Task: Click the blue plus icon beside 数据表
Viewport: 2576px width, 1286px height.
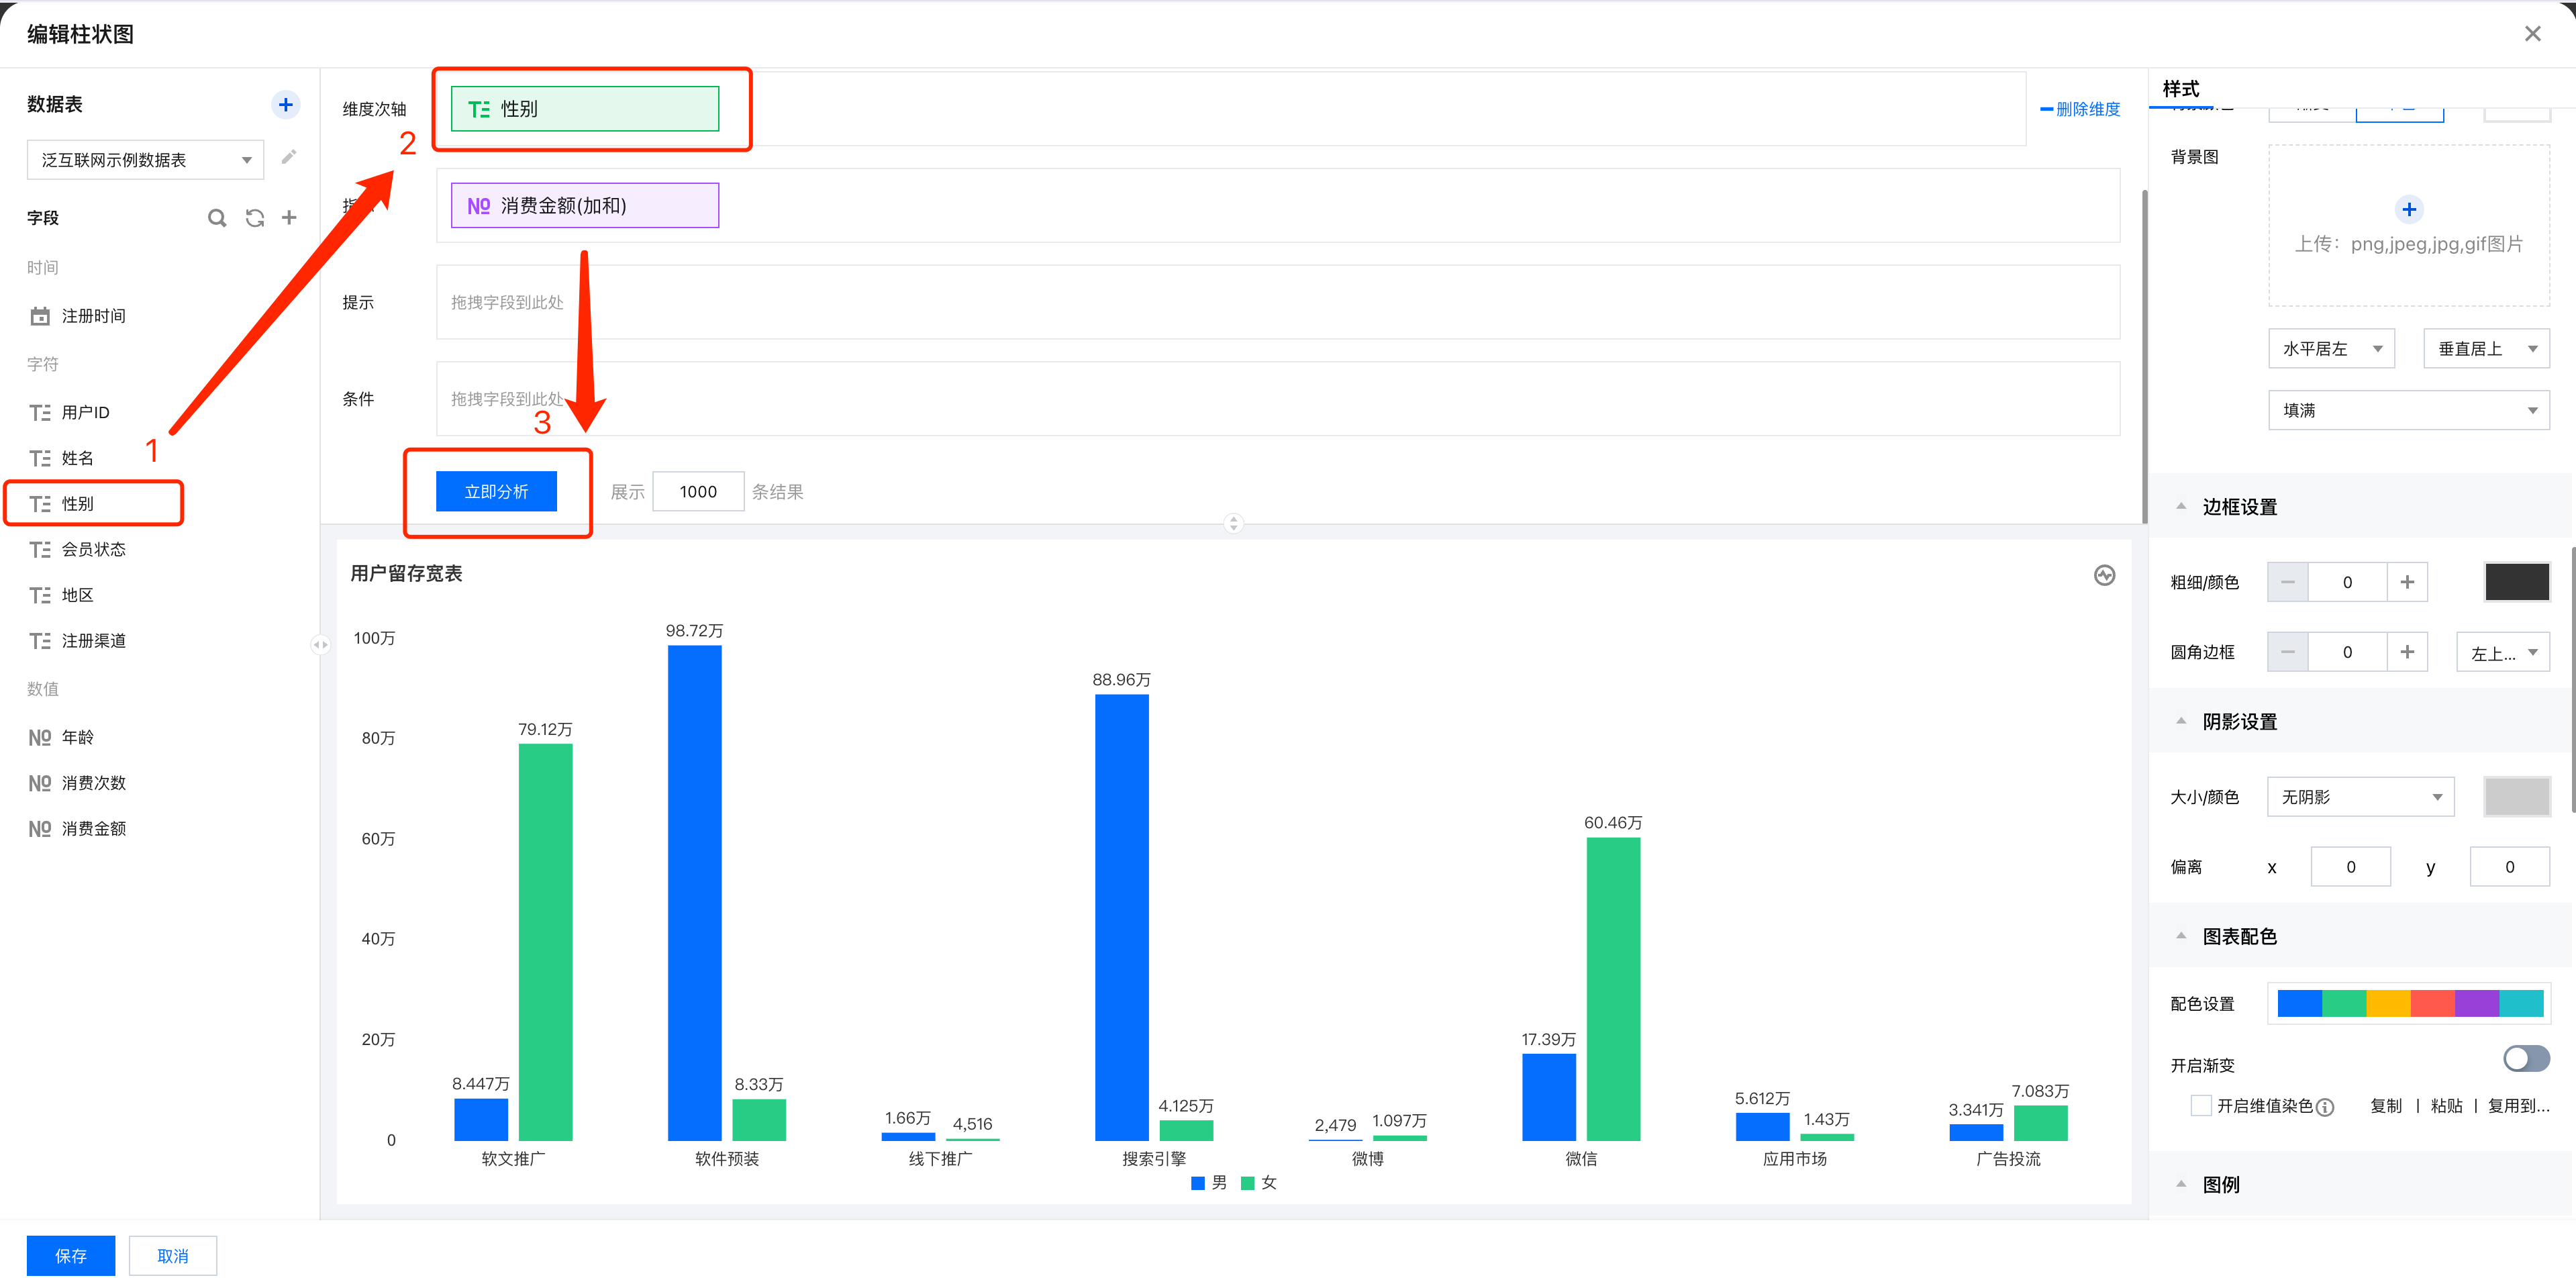Action: point(285,105)
